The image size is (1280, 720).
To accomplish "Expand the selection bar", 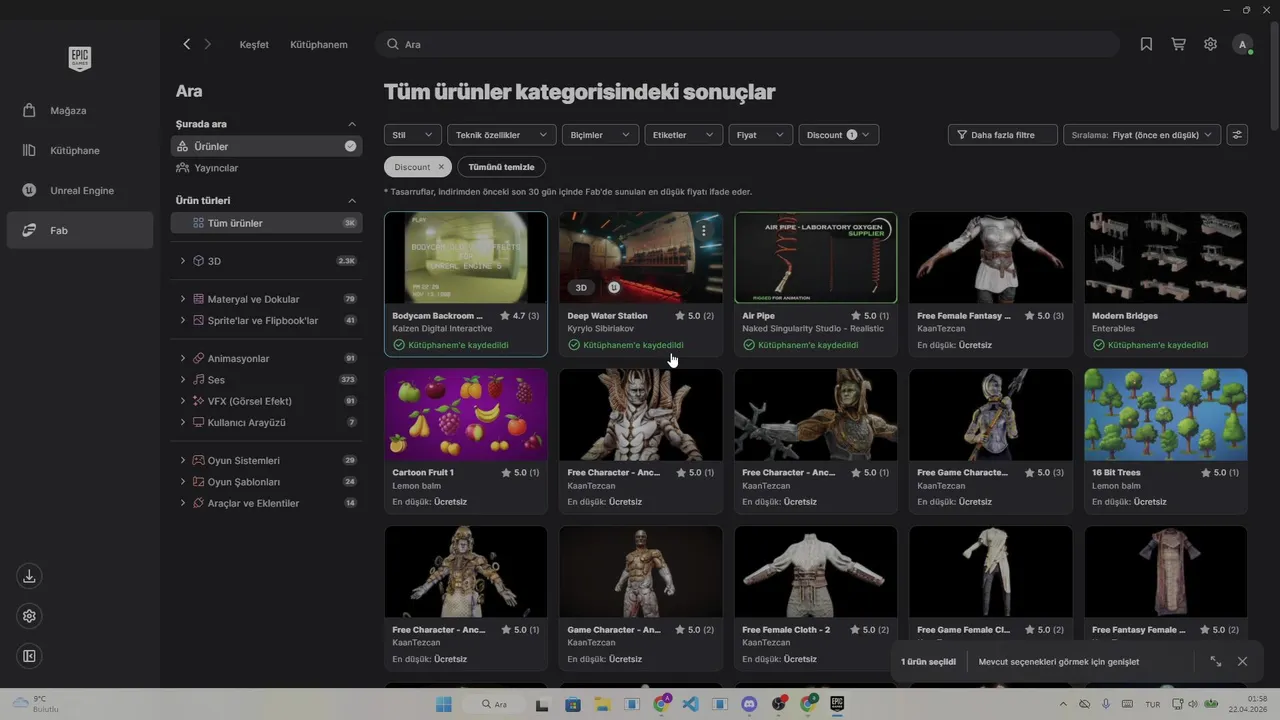I will tap(1215, 661).
